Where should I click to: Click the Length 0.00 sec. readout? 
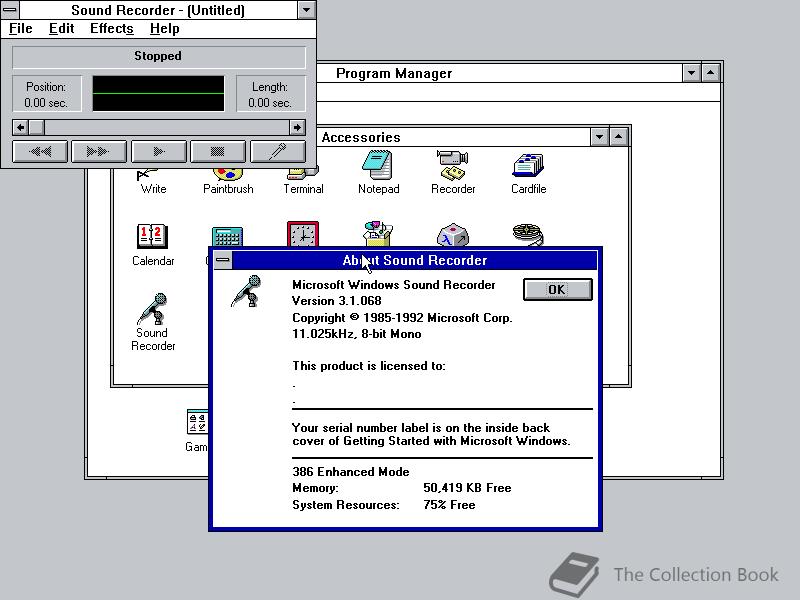(x=270, y=94)
